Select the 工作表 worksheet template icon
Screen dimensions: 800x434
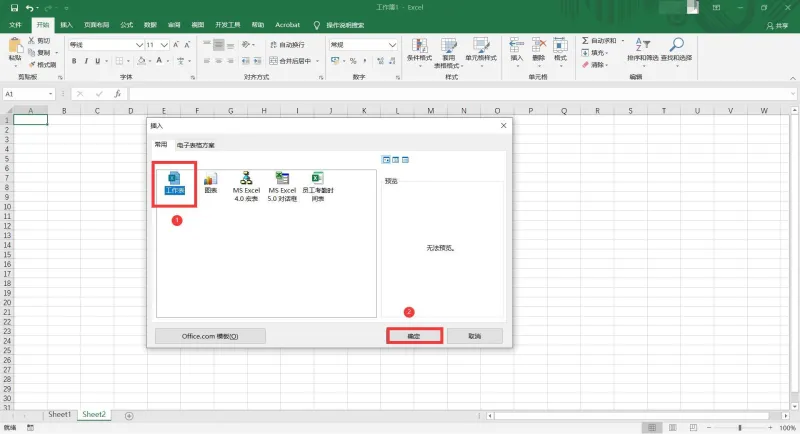[174, 184]
